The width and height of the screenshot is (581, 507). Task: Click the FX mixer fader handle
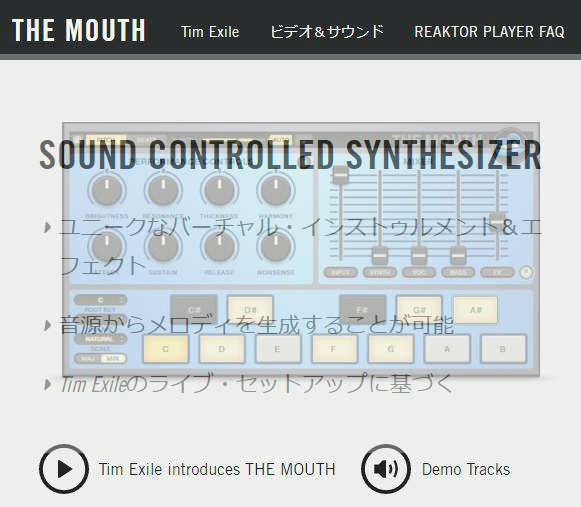tap(497, 222)
